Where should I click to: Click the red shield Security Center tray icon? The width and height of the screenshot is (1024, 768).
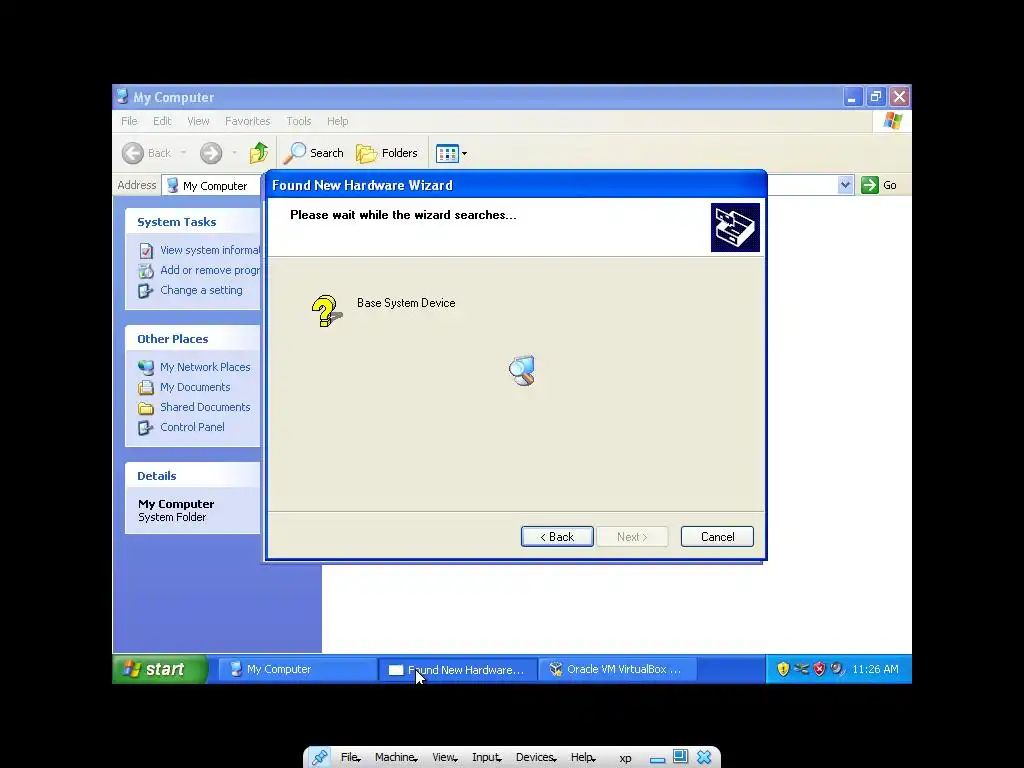(819, 669)
